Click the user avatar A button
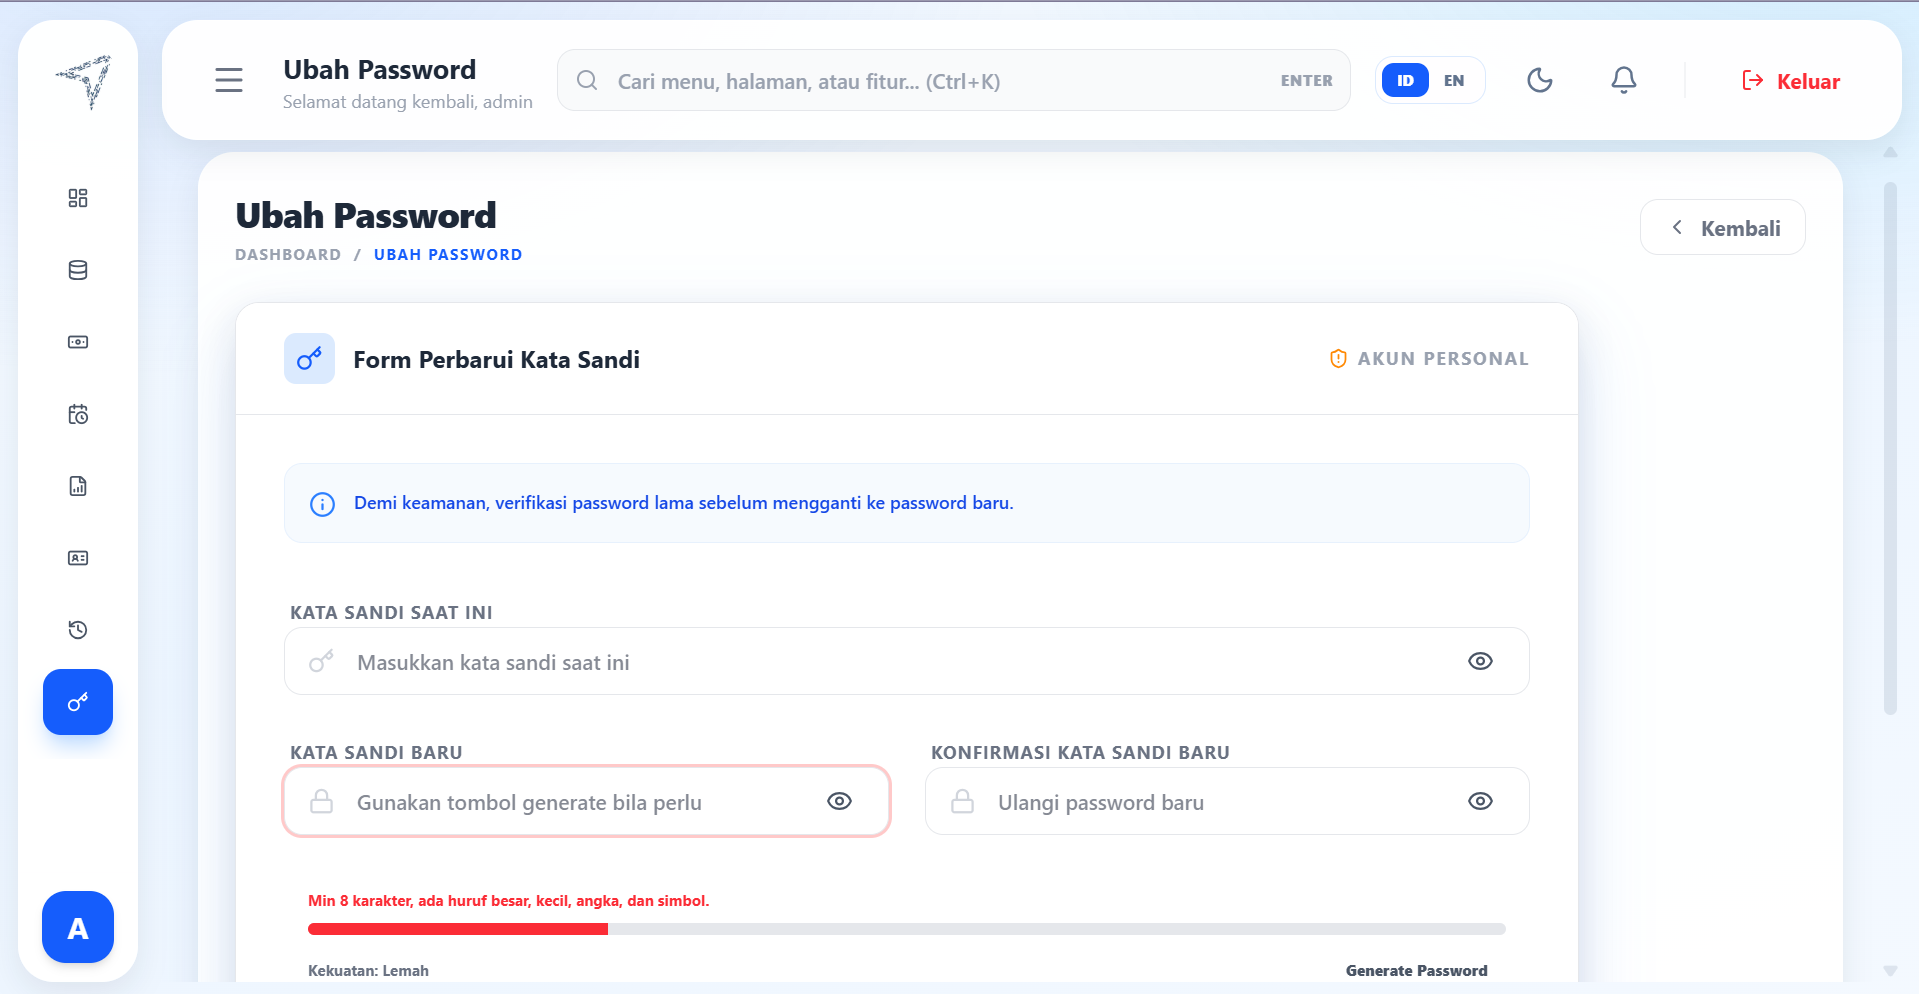Image resolution: width=1919 pixels, height=994 pixels. click(x=78, y=927)
